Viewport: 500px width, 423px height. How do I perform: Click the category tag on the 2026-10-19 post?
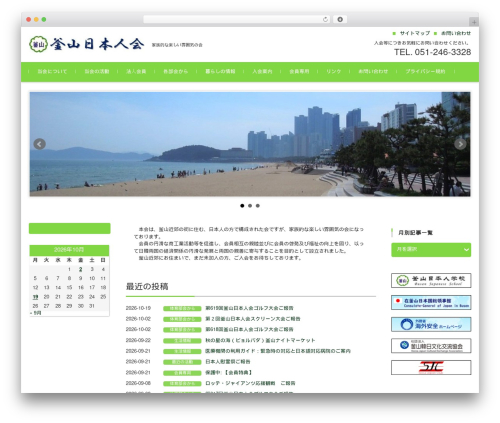(182, 308)
